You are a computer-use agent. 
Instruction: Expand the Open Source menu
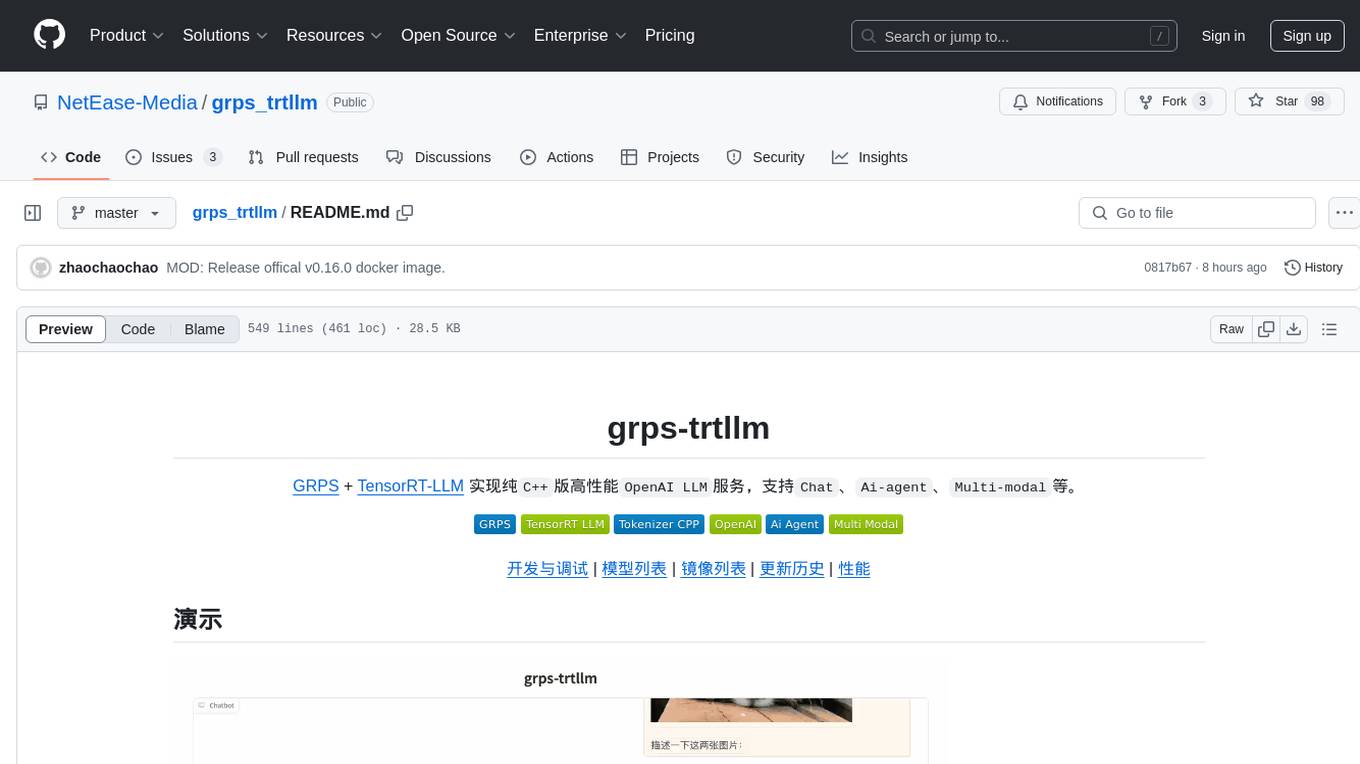(459, 35)
